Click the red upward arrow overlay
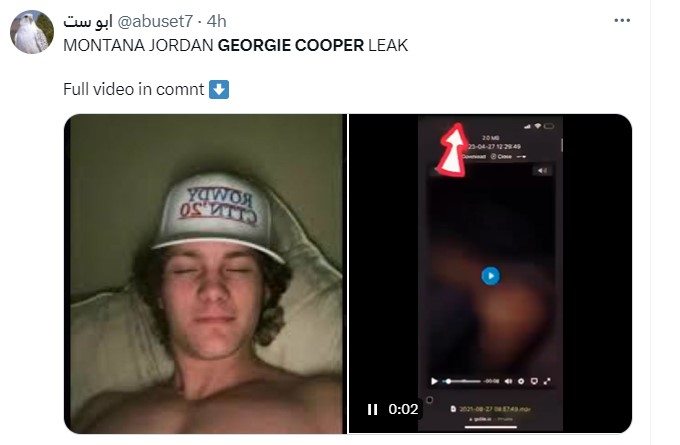The height and width of the screenshot is (445, 680). click(x=453, y=150)
